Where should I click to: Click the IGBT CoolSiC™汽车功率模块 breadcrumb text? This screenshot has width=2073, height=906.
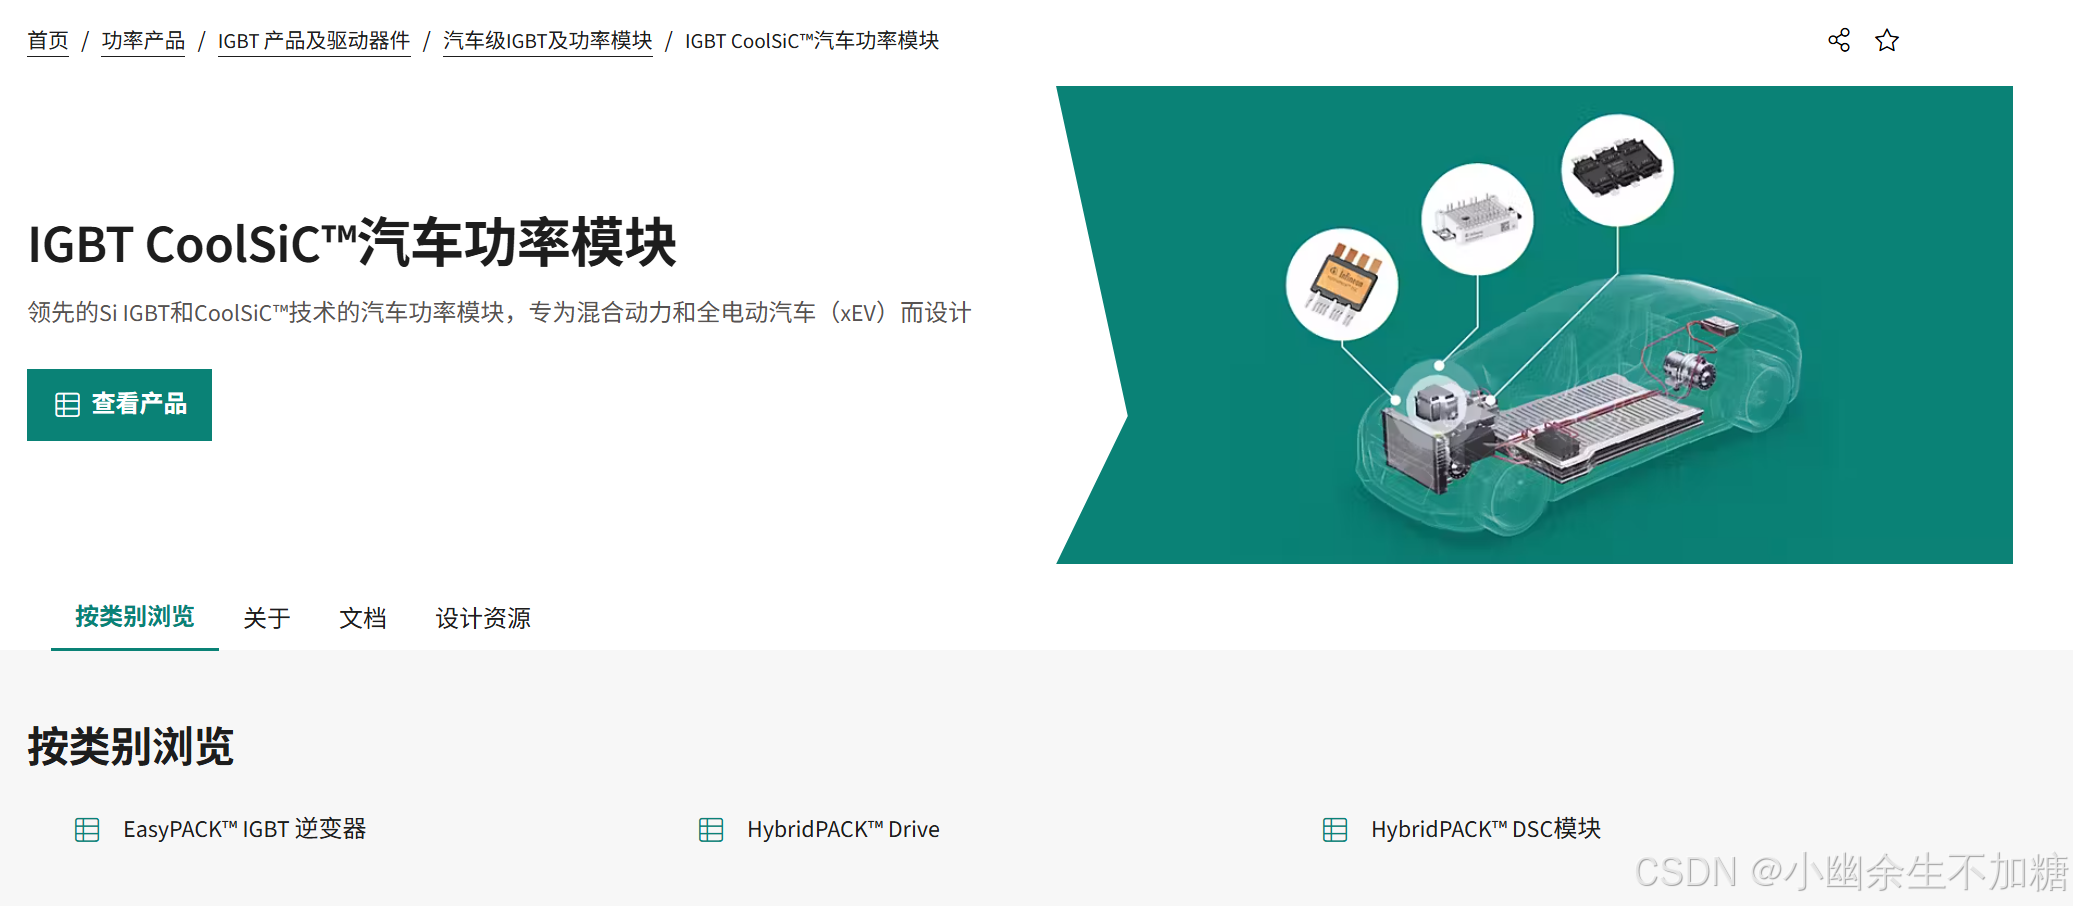(x=812, y=41)
